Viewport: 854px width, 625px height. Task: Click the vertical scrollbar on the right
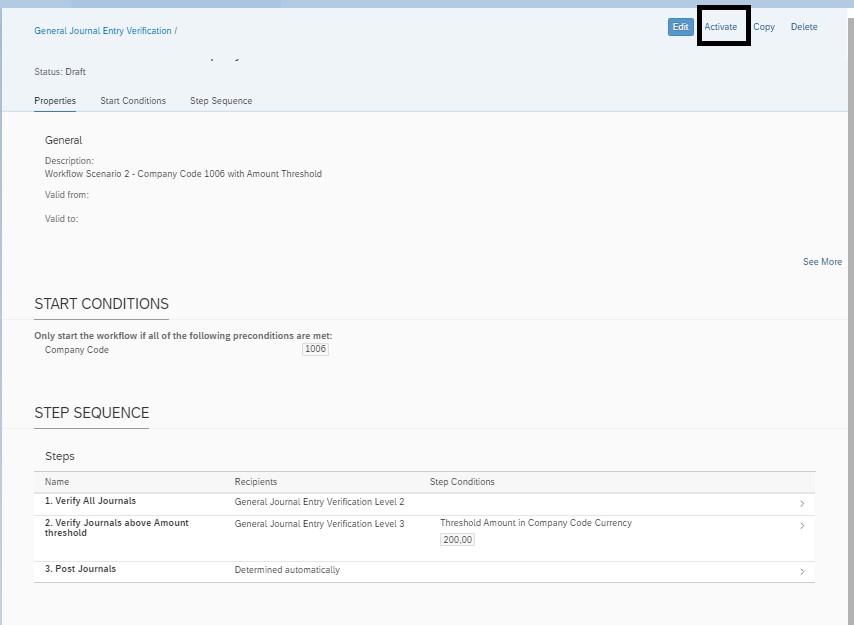point(851,321)
